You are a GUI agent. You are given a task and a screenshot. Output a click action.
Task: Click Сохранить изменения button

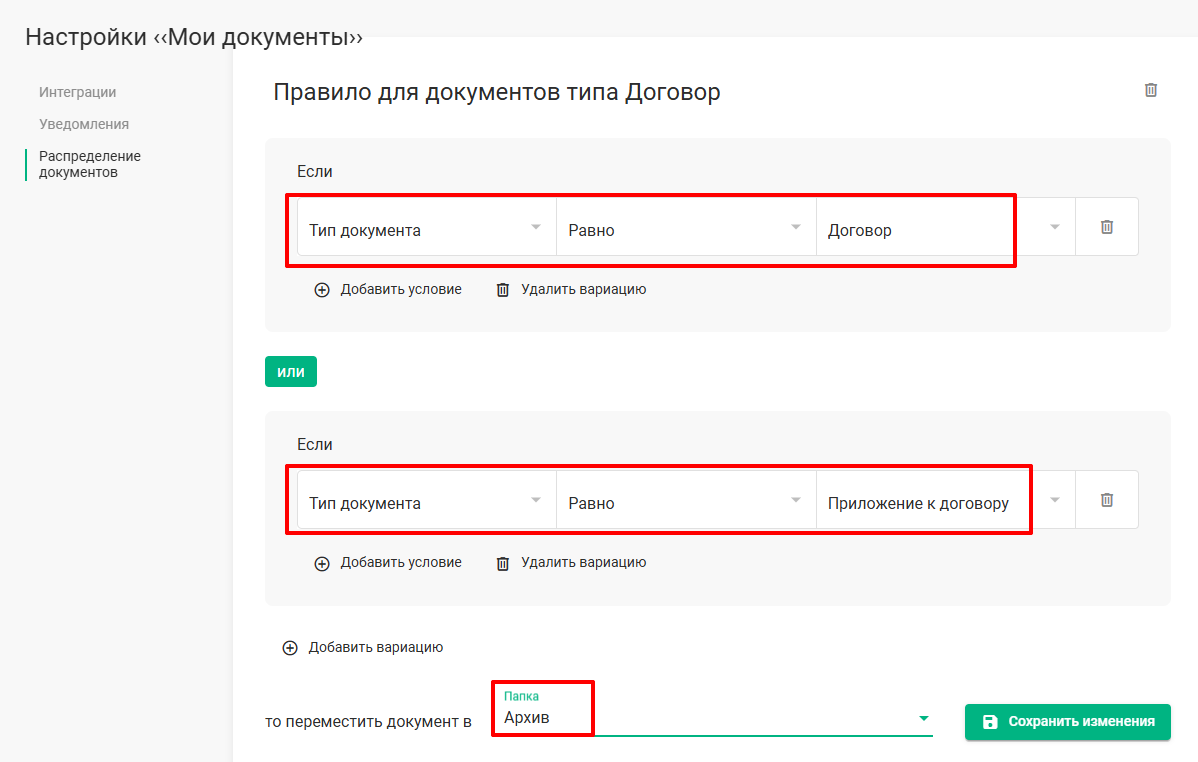point(1067,721)
